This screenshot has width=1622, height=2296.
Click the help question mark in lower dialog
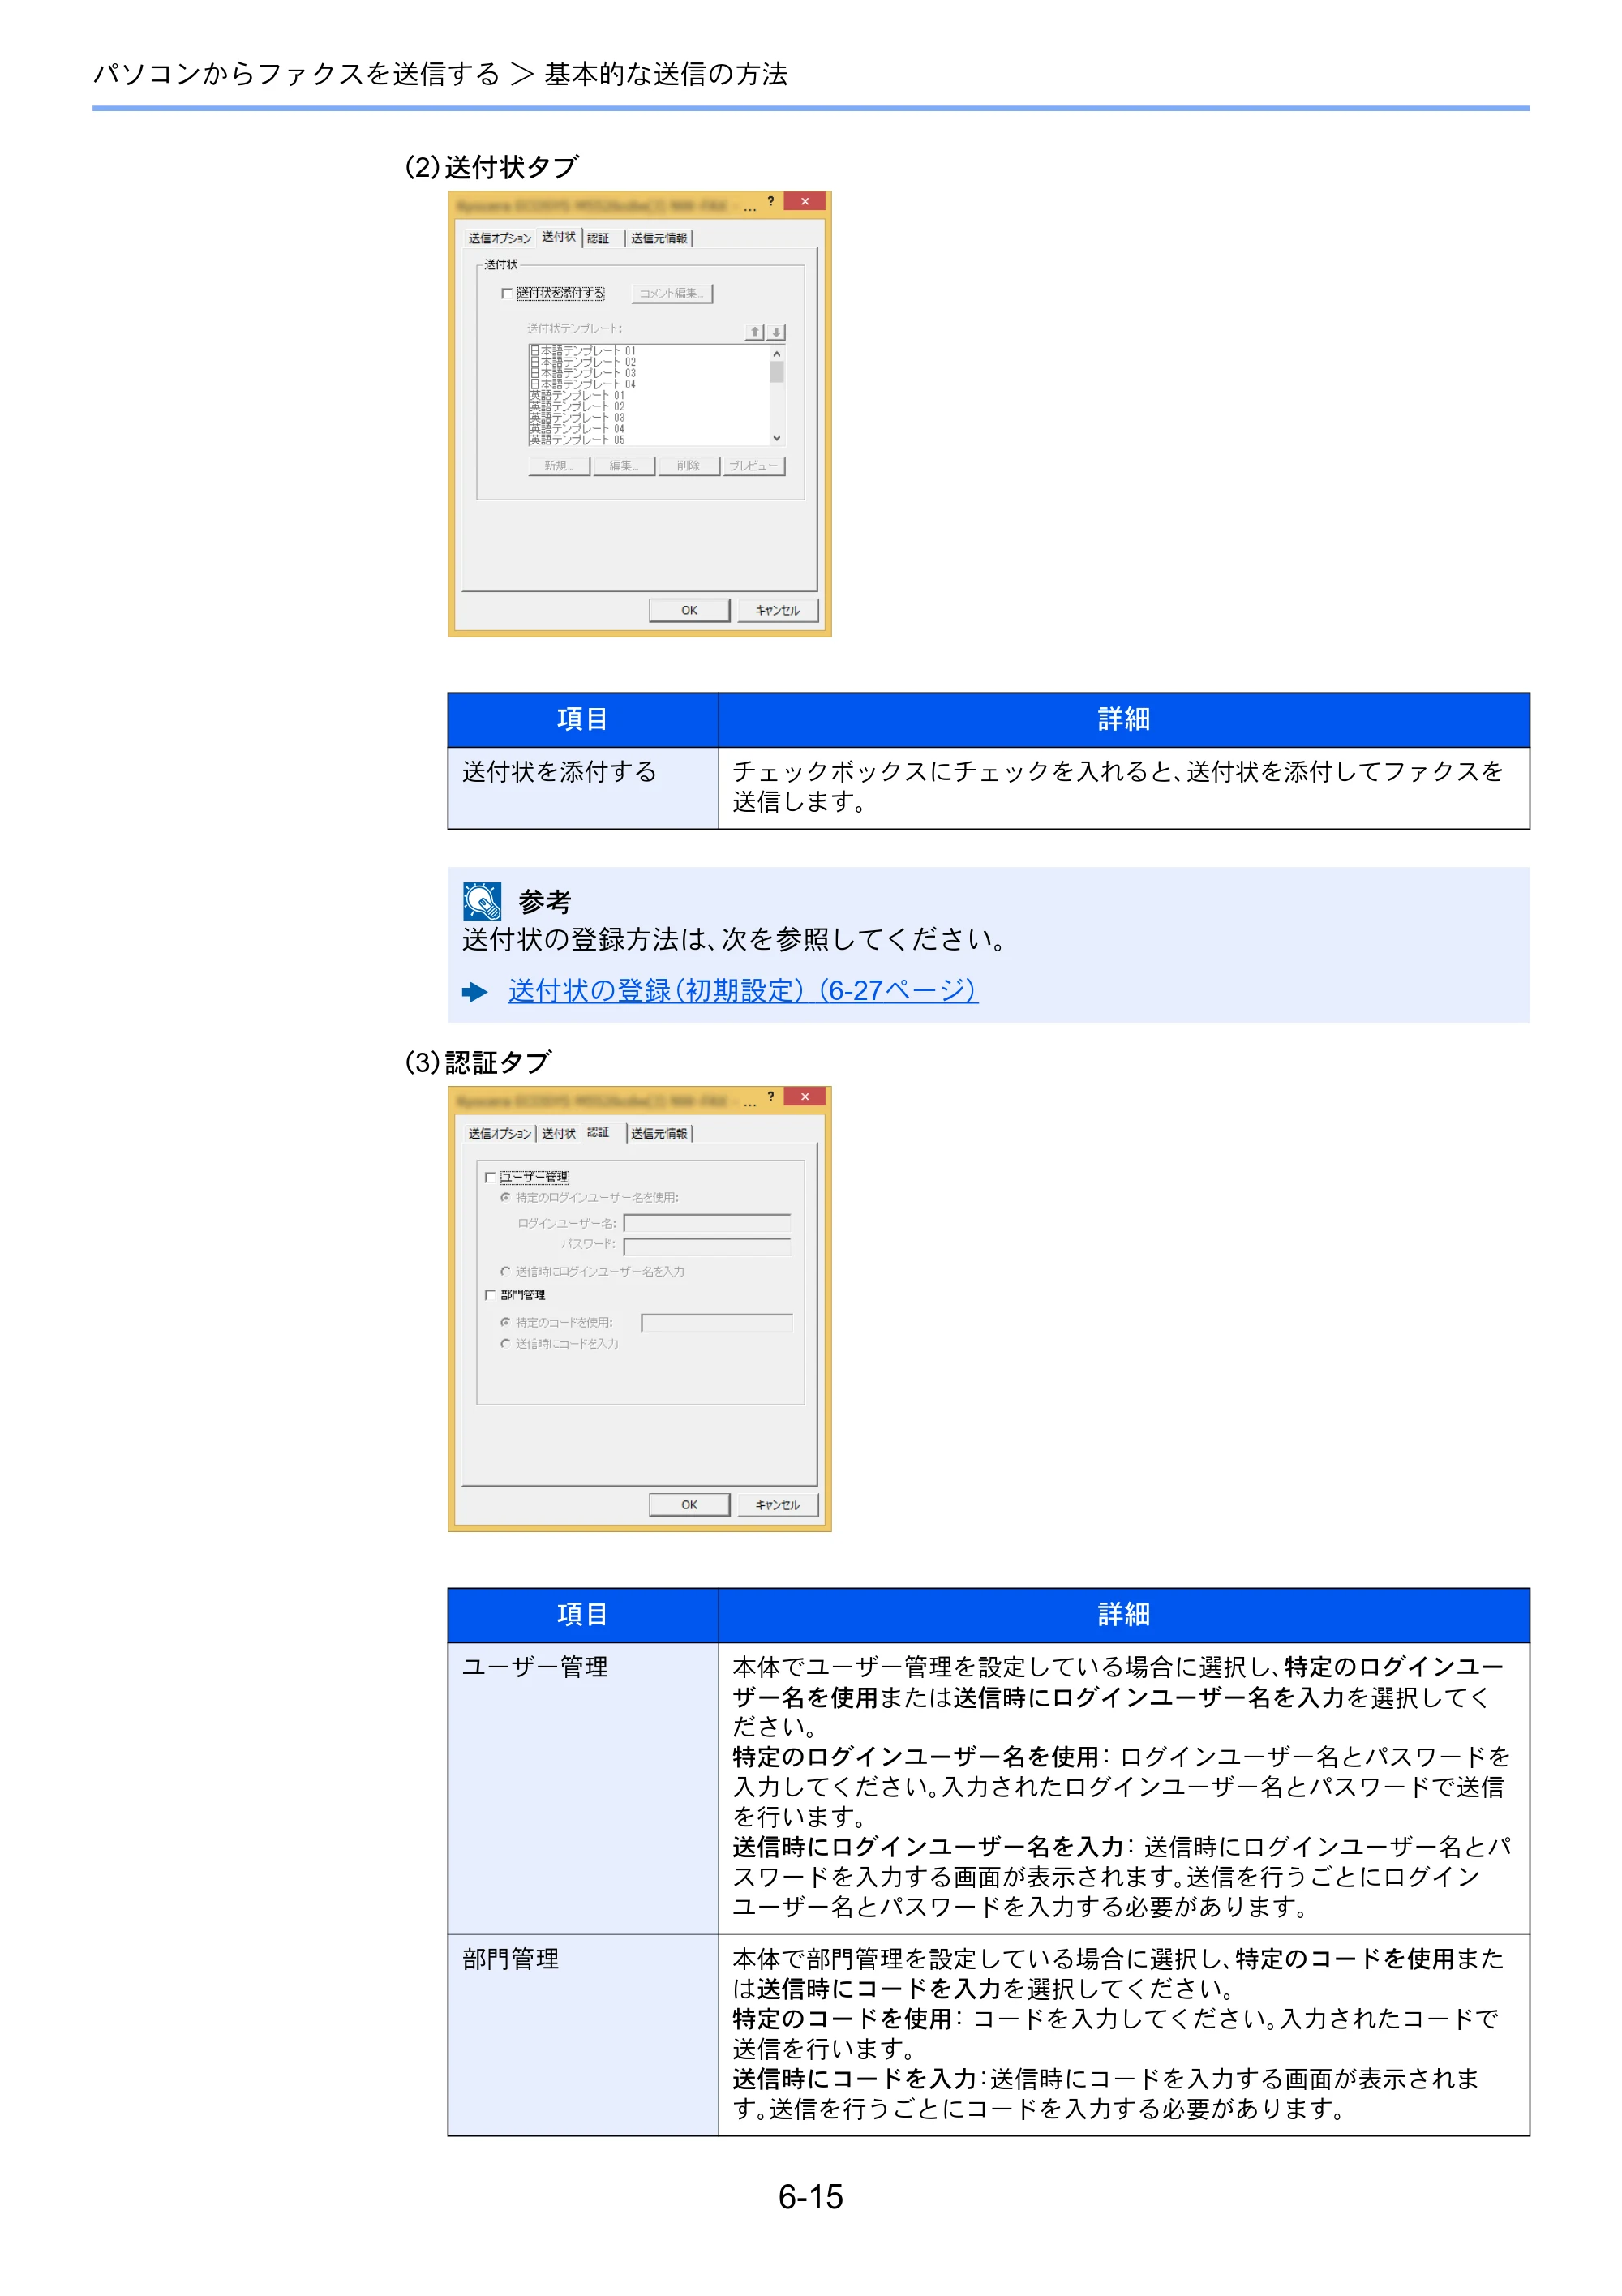click(x=770, y=1096)
